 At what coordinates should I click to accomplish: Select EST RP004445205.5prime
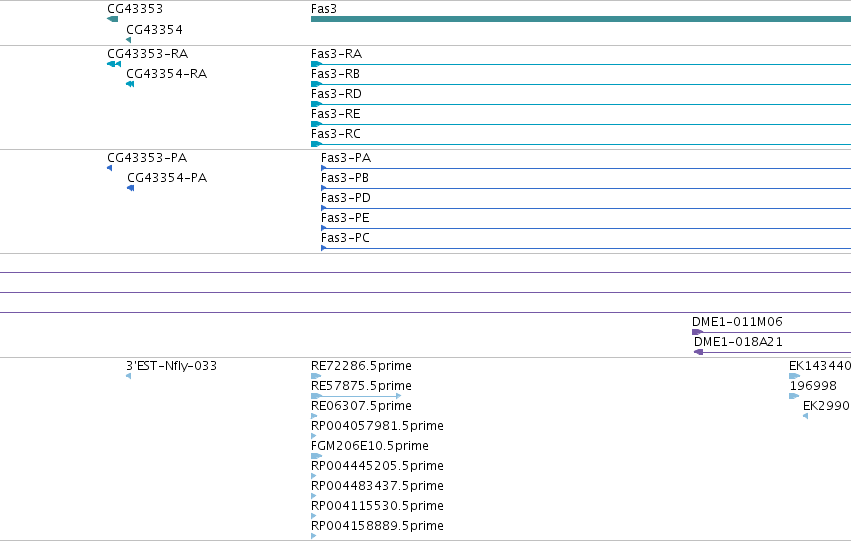click(377, 466)
